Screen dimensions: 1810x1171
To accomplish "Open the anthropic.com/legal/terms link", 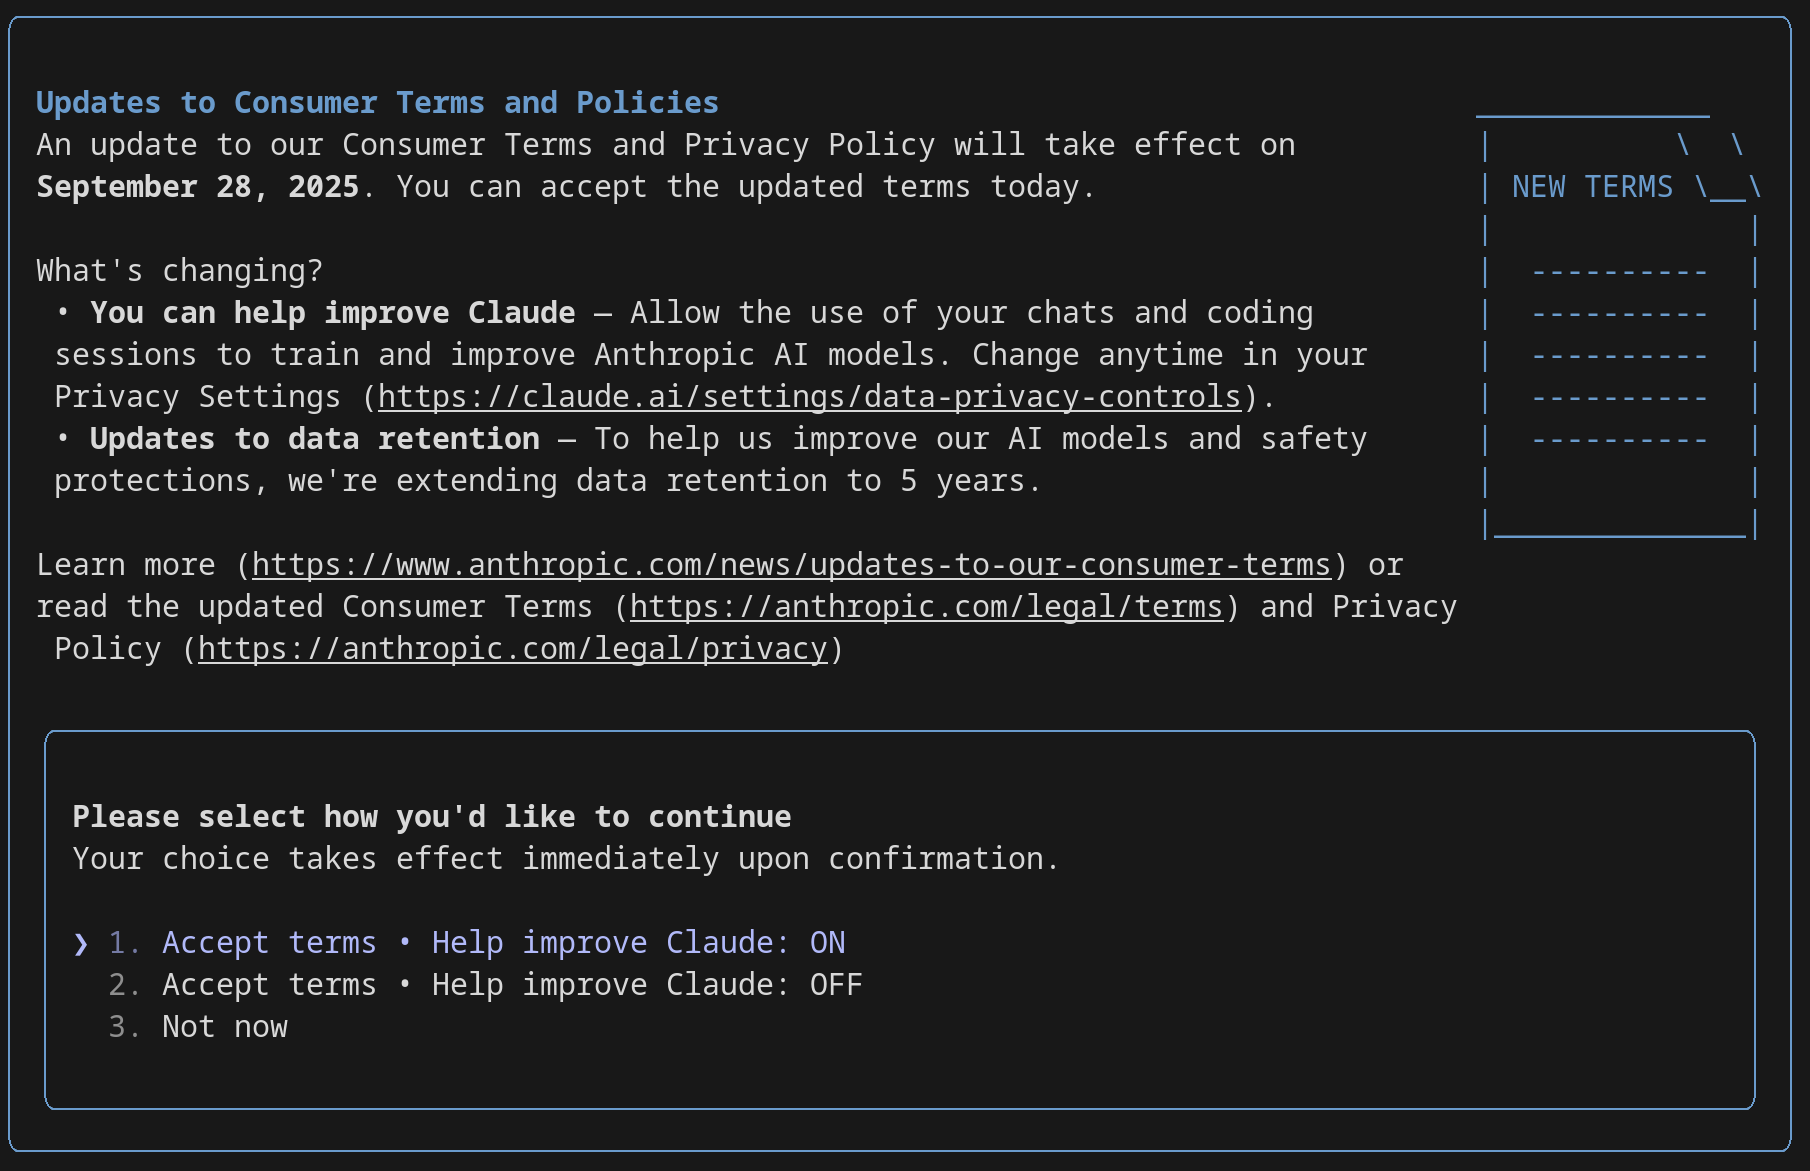I will (x=926, y=607).
